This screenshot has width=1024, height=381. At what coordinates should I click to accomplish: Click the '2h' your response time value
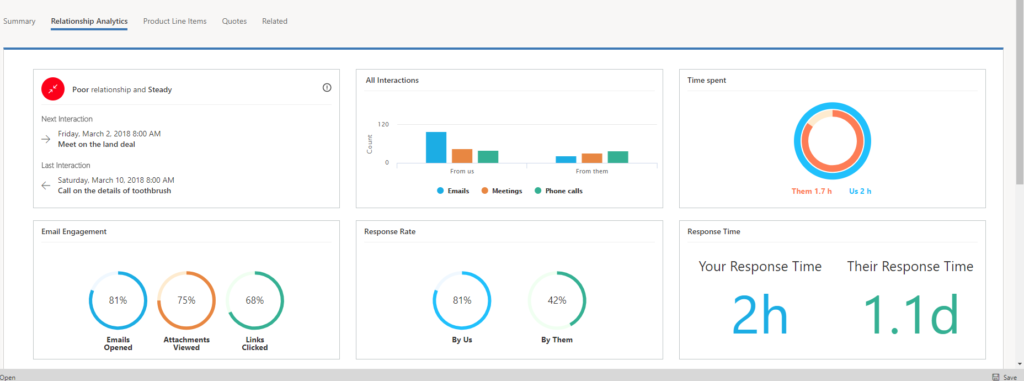(x=760, y=315)
